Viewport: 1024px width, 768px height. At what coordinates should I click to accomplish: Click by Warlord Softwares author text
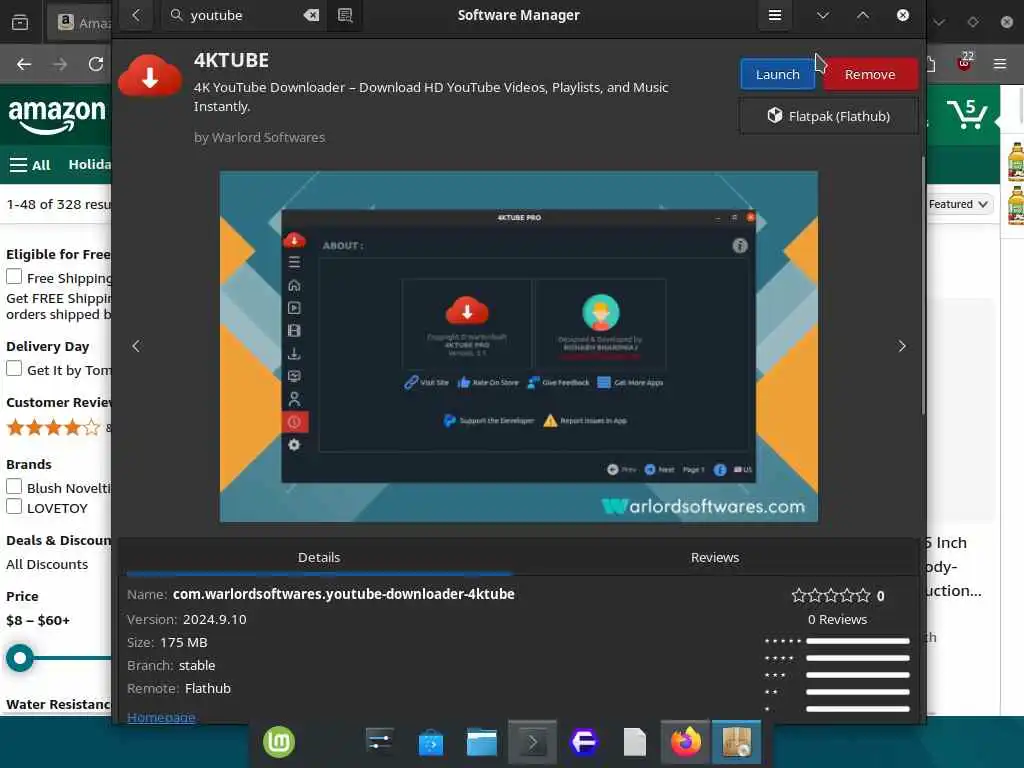pos(259,137)
